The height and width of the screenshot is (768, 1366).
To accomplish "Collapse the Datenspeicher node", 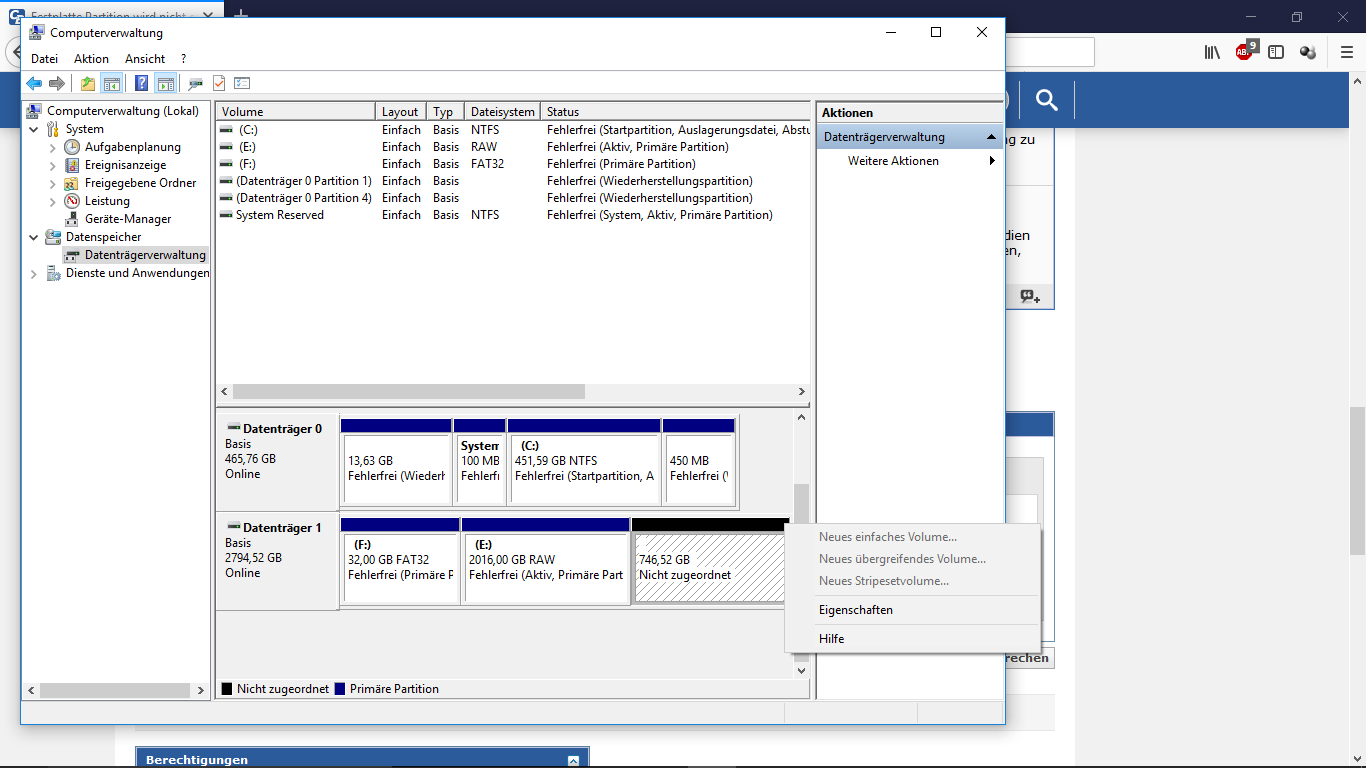I will coord(34,237).
